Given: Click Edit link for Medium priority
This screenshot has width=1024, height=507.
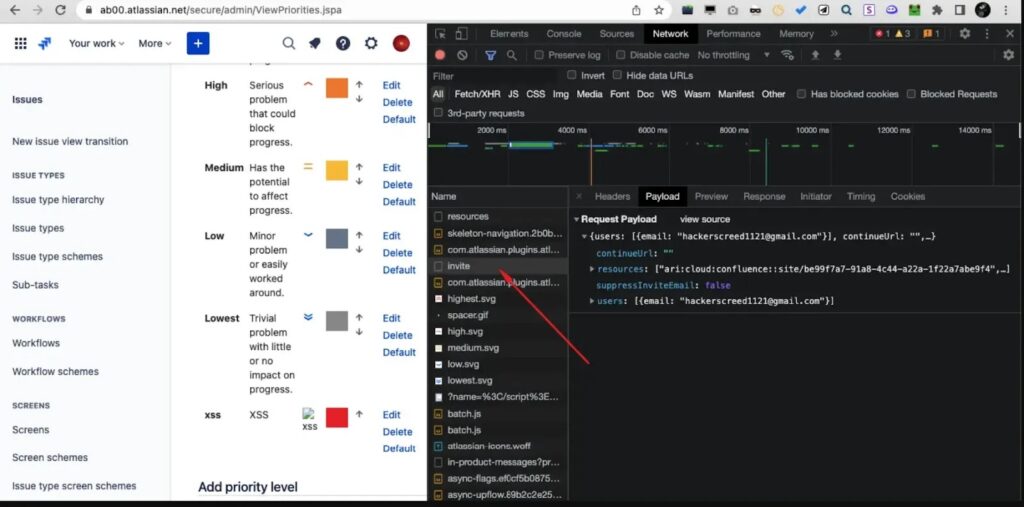Looking at the screenshot, I should point(391,168).
